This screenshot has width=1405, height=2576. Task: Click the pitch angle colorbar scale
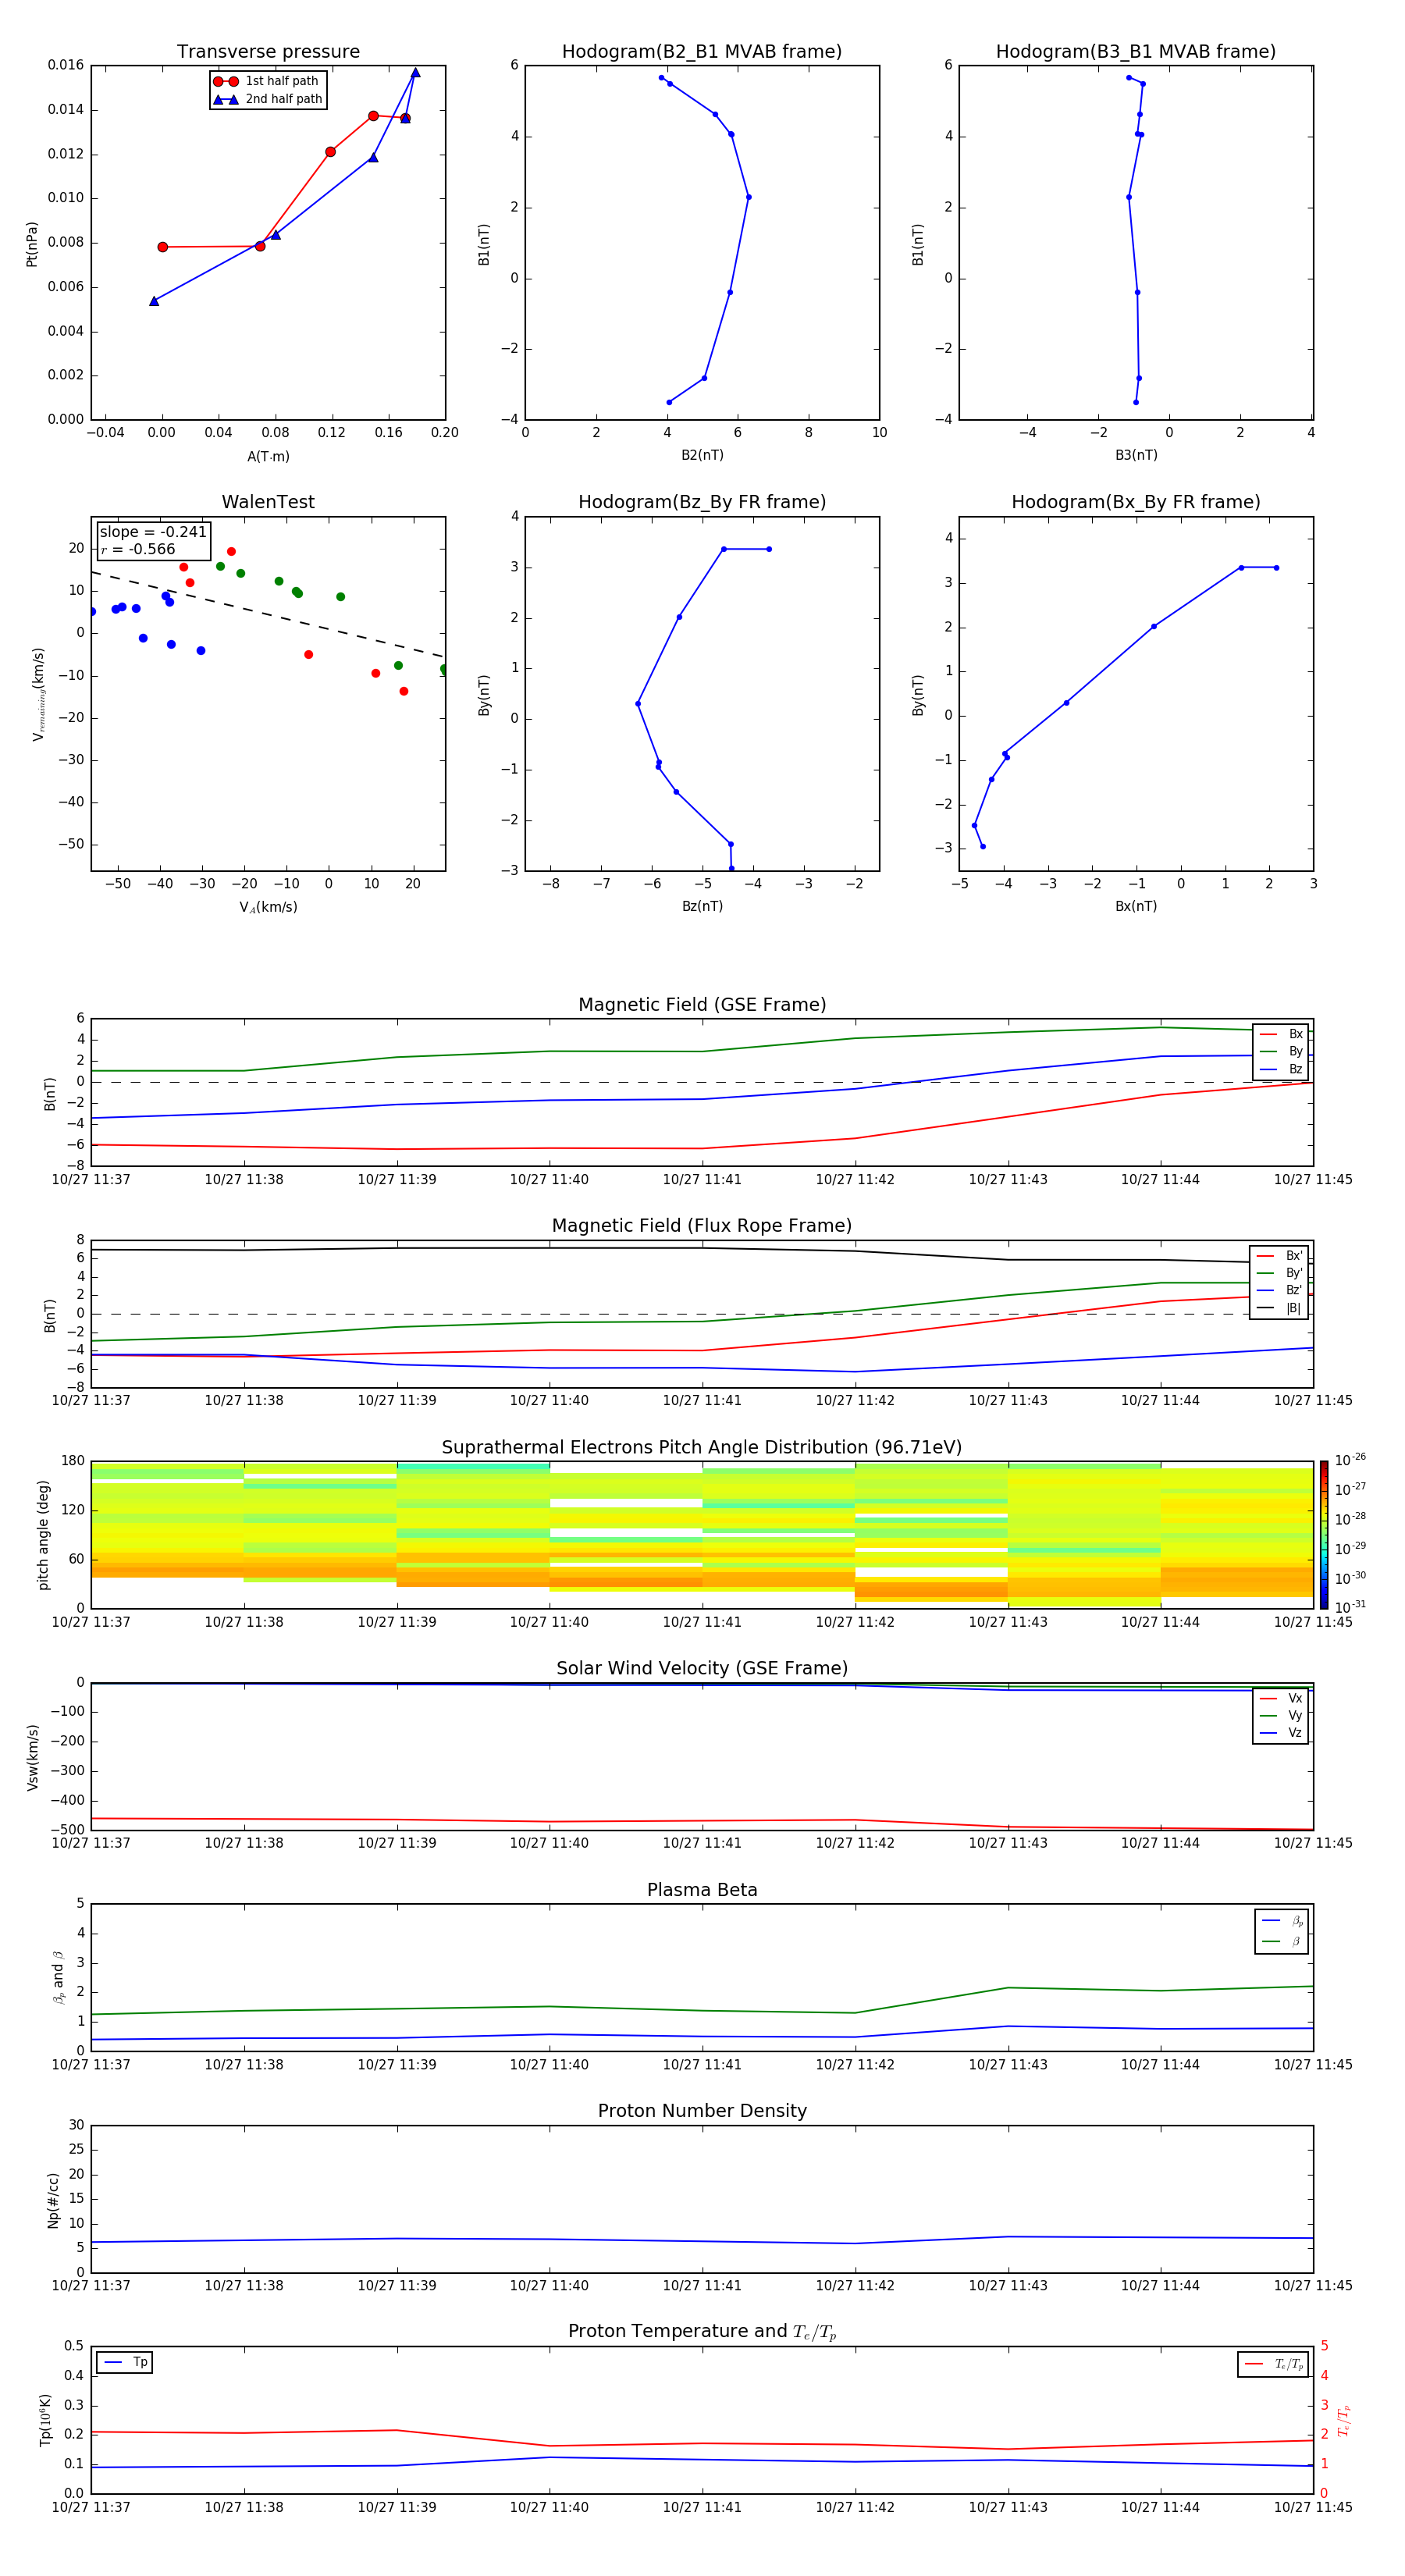coord(1323,1534)
